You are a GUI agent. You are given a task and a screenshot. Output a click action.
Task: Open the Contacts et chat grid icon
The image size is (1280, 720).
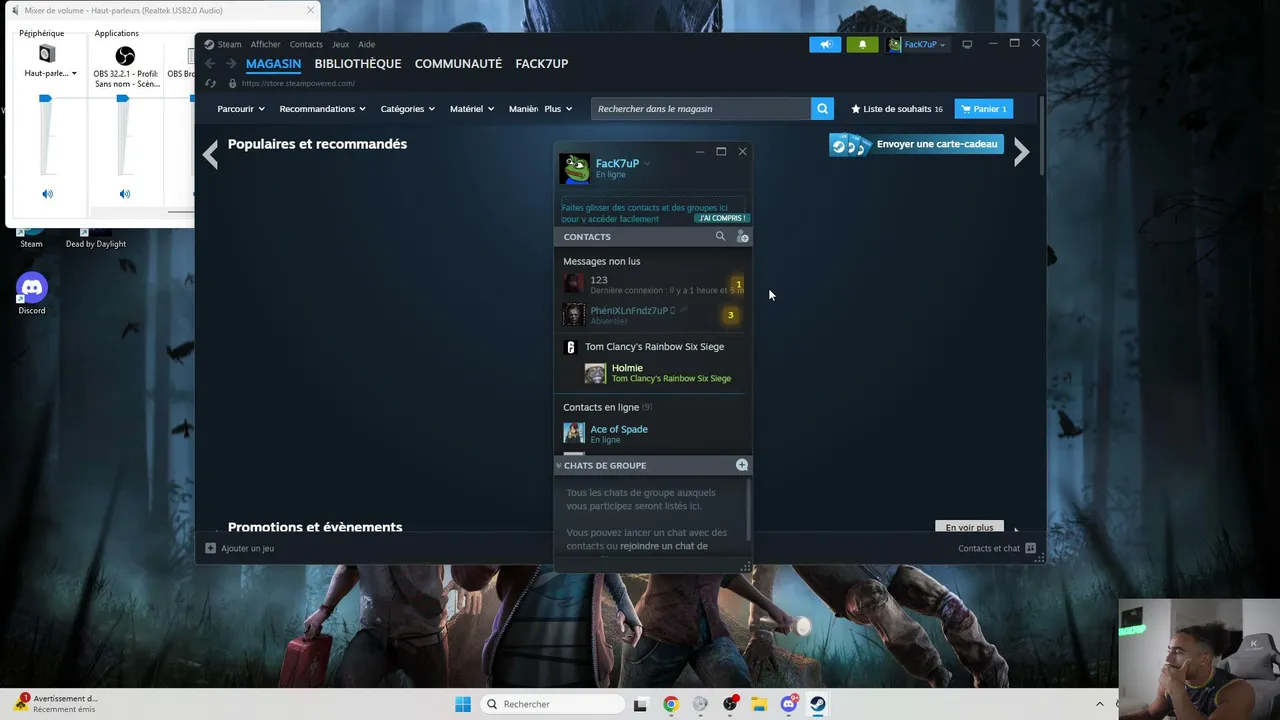tap(1030, 548)
